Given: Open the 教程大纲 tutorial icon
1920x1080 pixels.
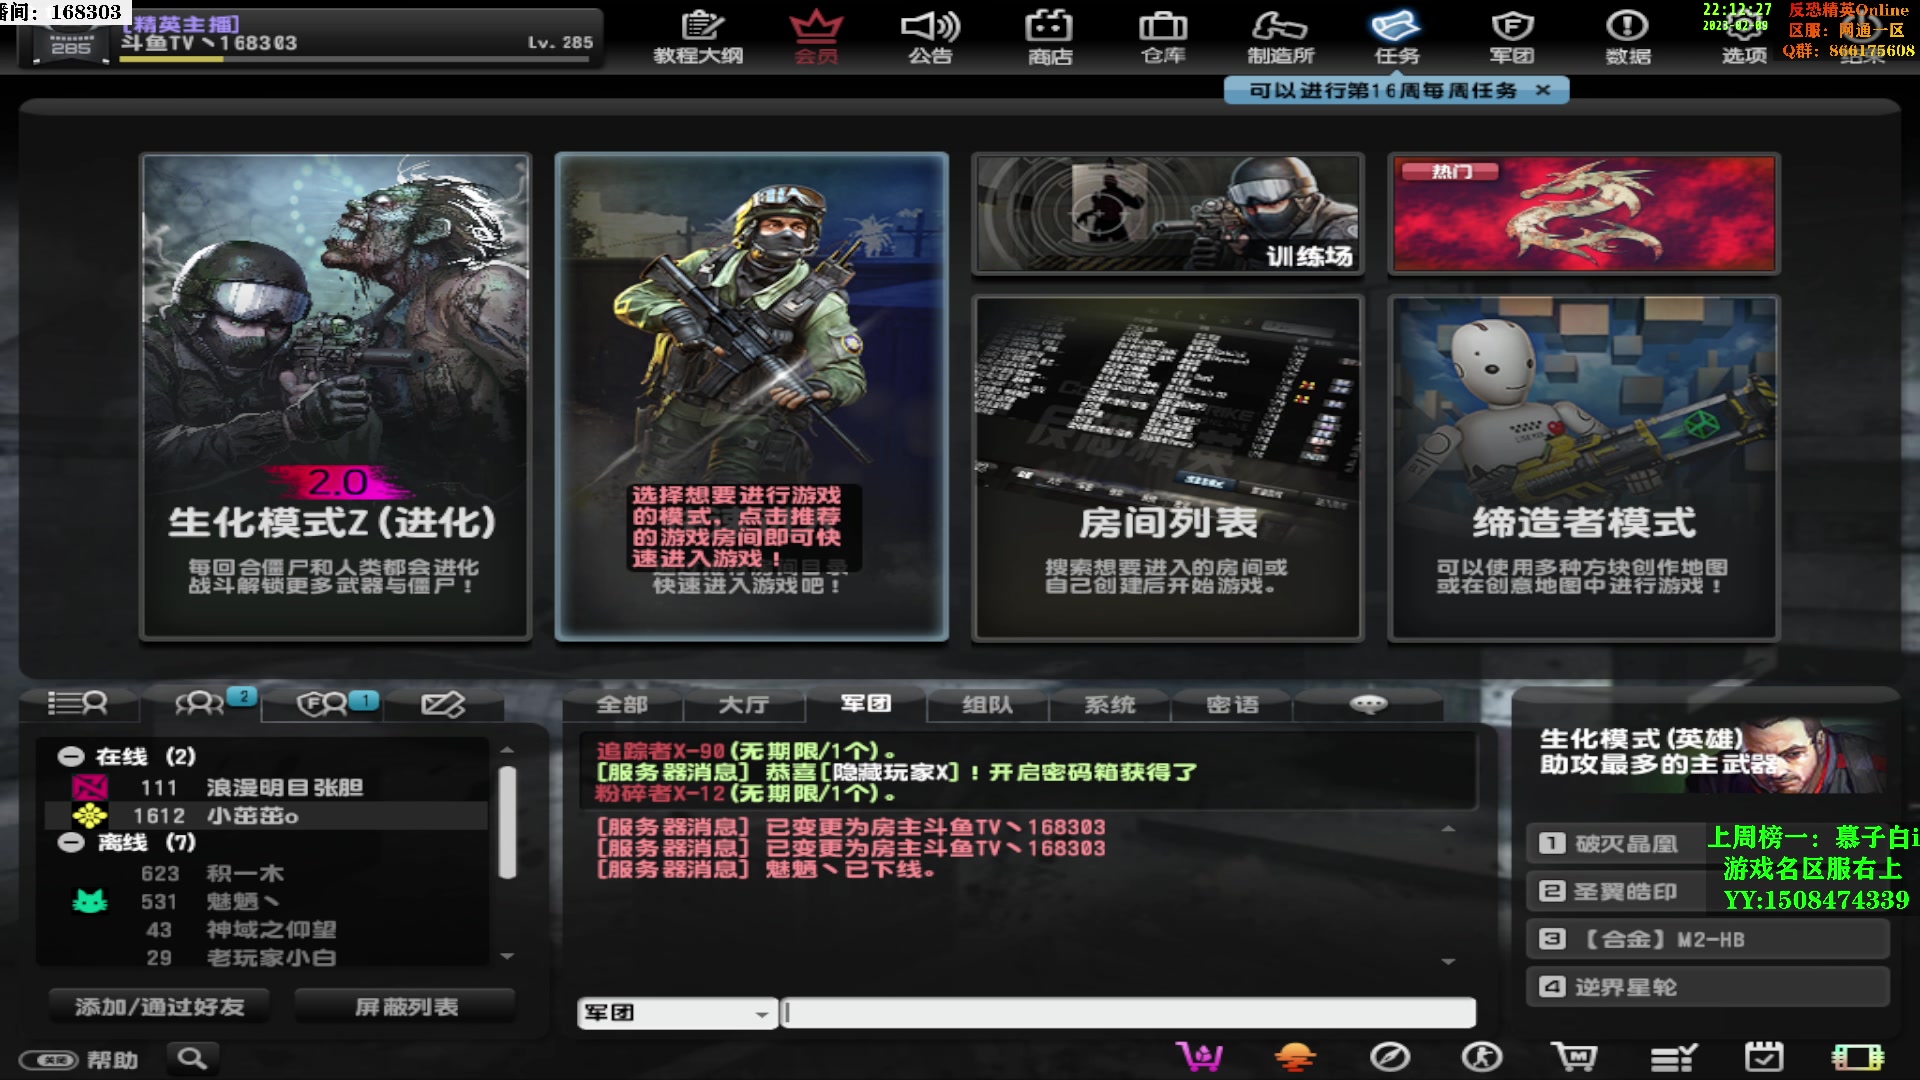Looking at the screenshot, I should pyautogui.click(x=699, y=38).
